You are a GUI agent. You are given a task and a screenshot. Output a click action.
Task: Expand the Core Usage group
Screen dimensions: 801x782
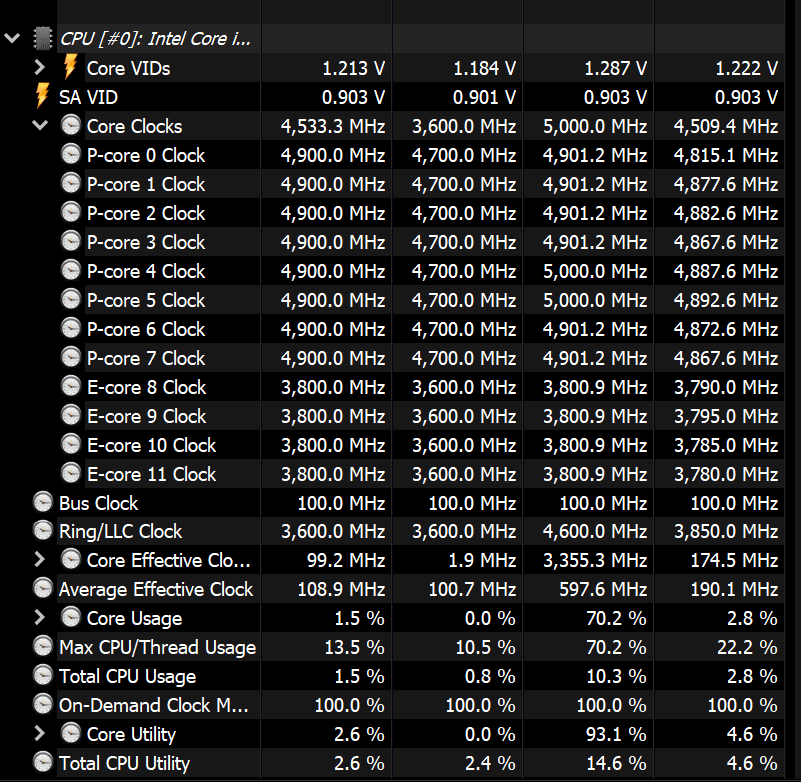[x=40, y=619]
